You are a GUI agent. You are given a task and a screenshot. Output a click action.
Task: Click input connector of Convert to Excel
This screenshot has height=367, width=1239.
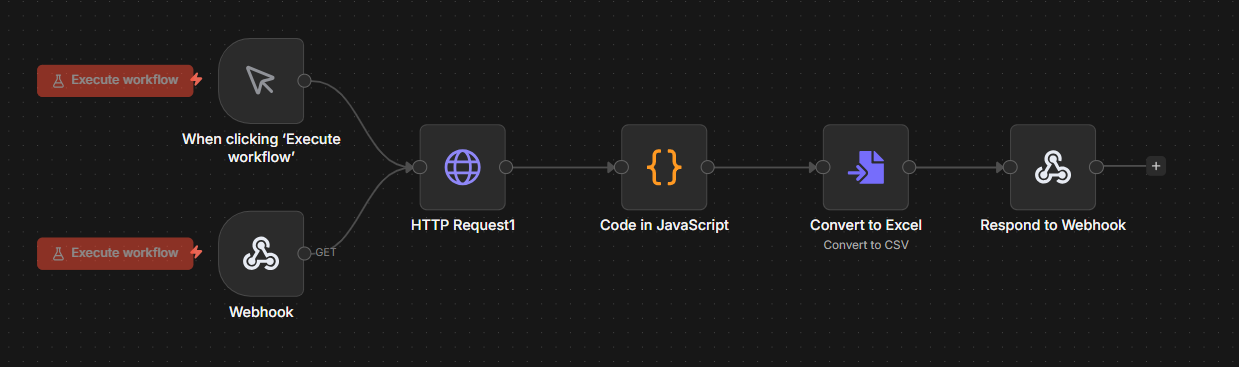point(823,167)
